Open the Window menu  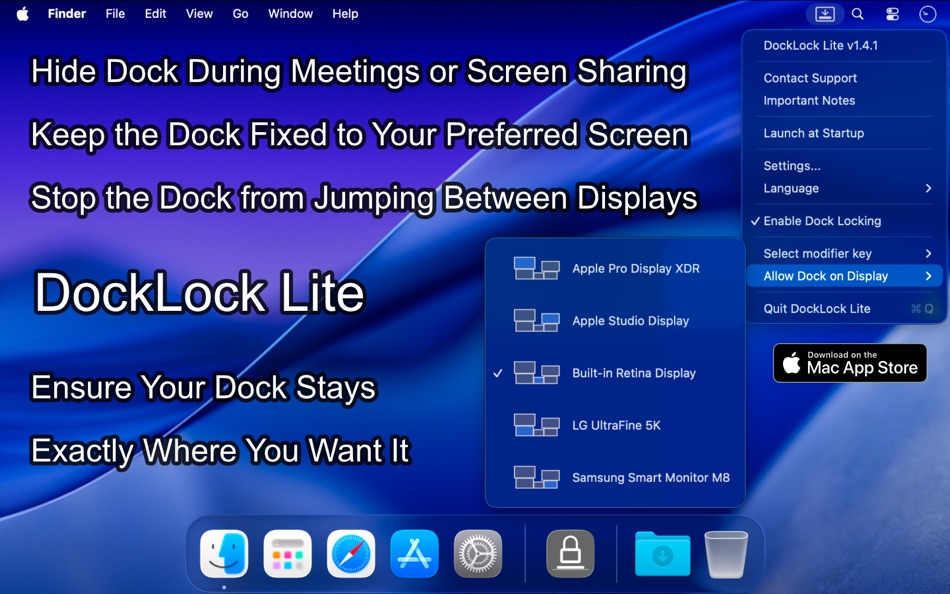pos(290,13)
